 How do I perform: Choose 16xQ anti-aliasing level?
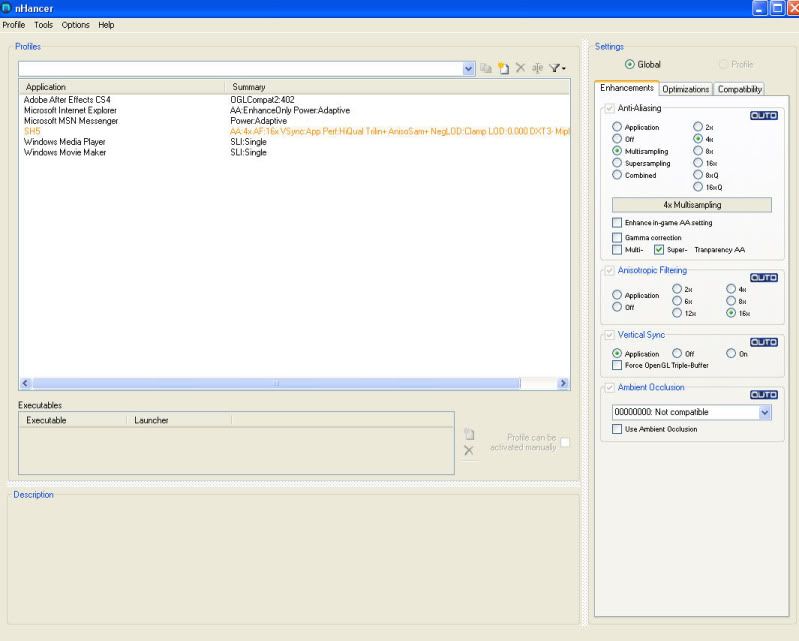point(698,186)
